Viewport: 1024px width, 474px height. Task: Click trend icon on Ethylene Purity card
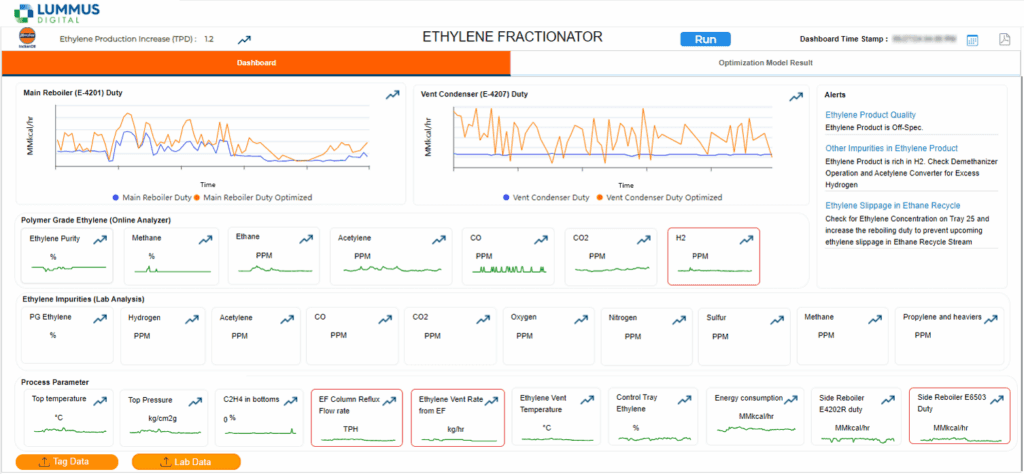pos(100,240)
